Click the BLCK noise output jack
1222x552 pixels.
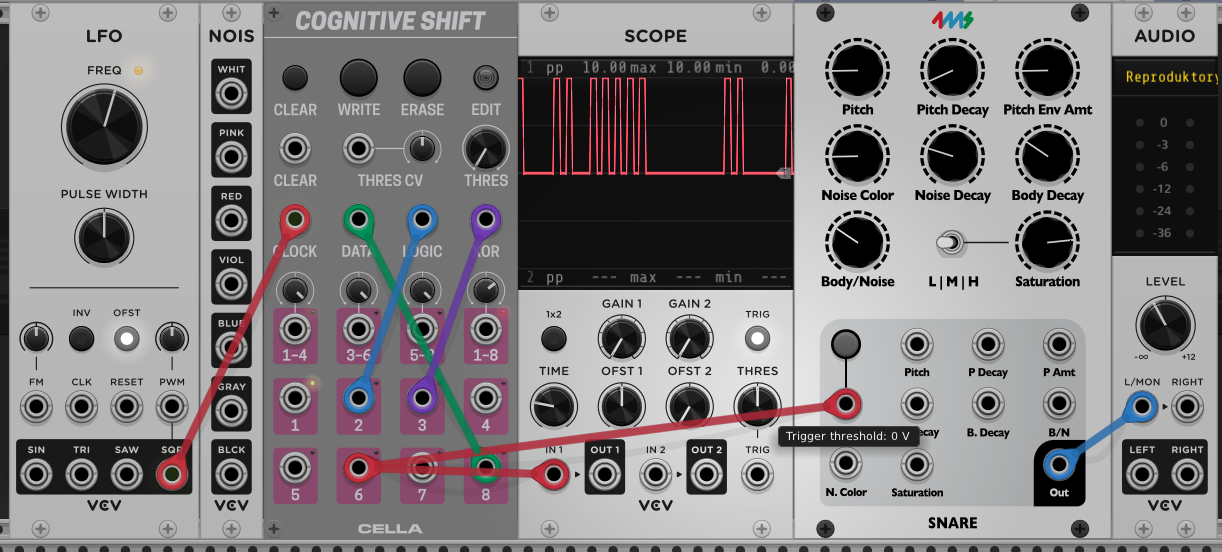[x=232, y=475]
